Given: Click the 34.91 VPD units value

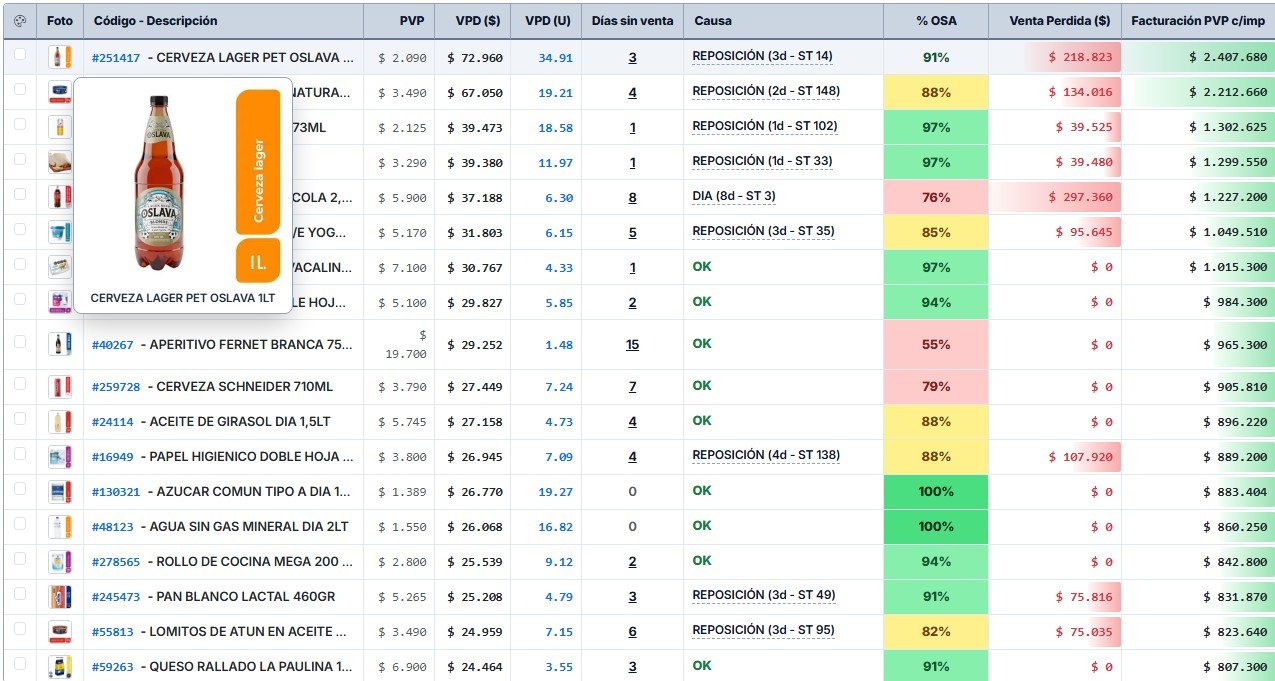Looking at the screenshot, I should (x=555, y=58).
